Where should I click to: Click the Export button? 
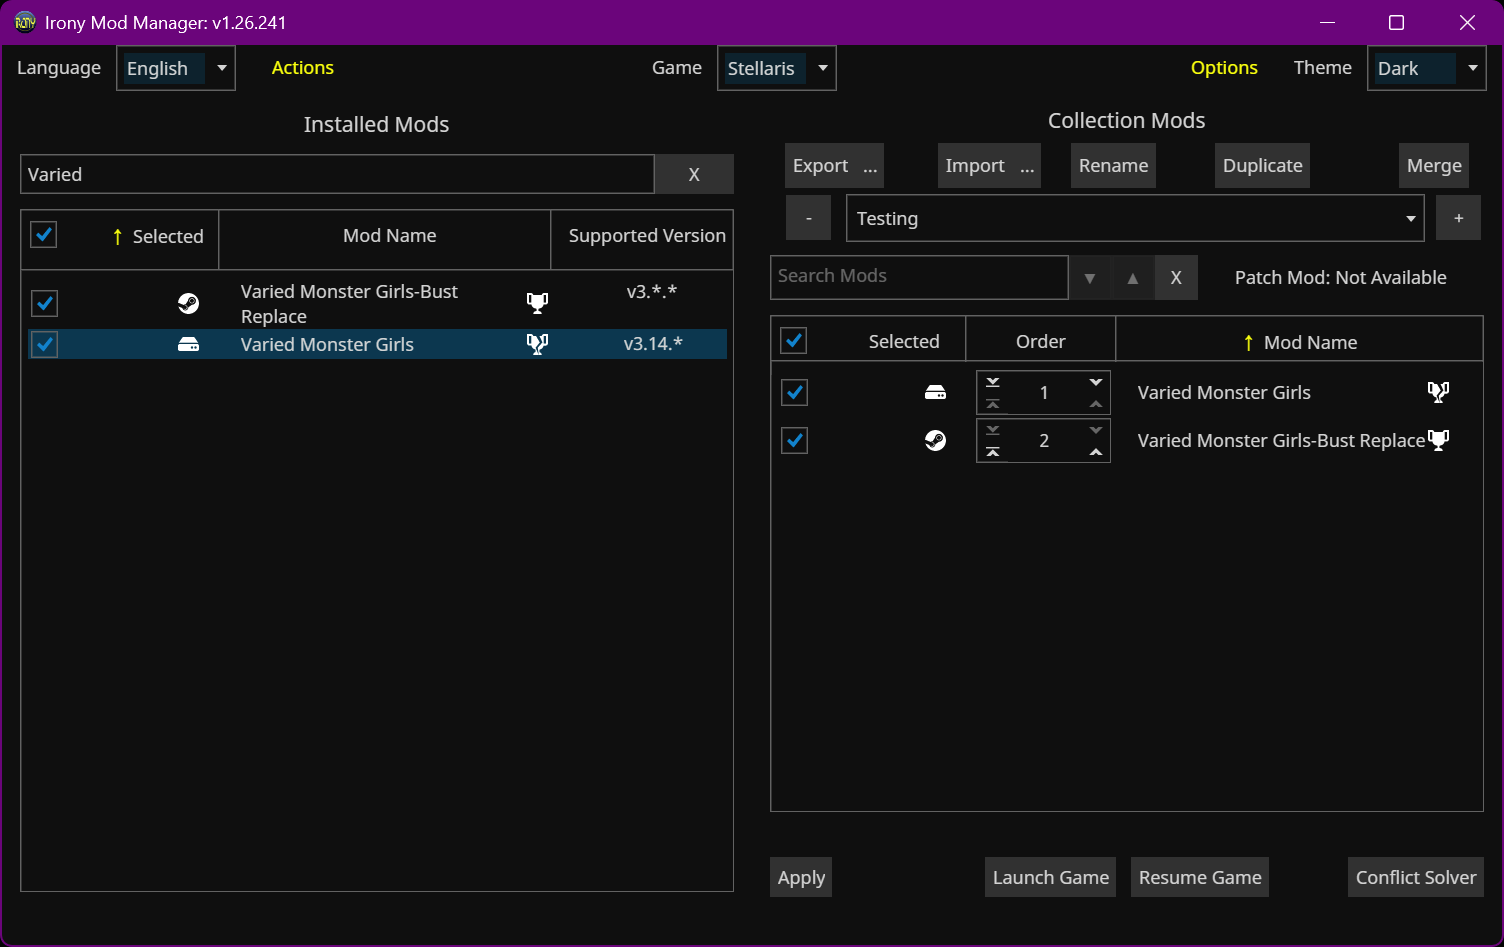coord(821,166)
